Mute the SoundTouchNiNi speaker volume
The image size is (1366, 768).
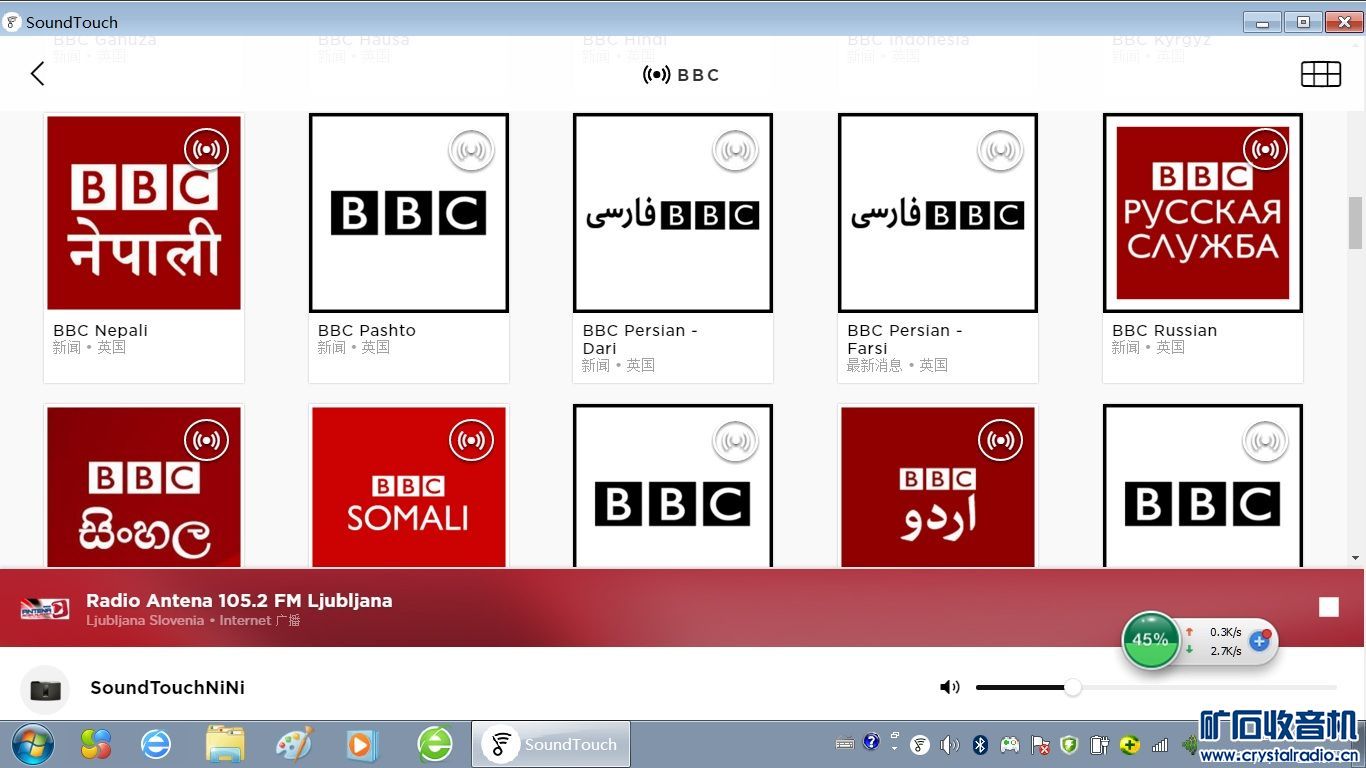click(949, 687)
